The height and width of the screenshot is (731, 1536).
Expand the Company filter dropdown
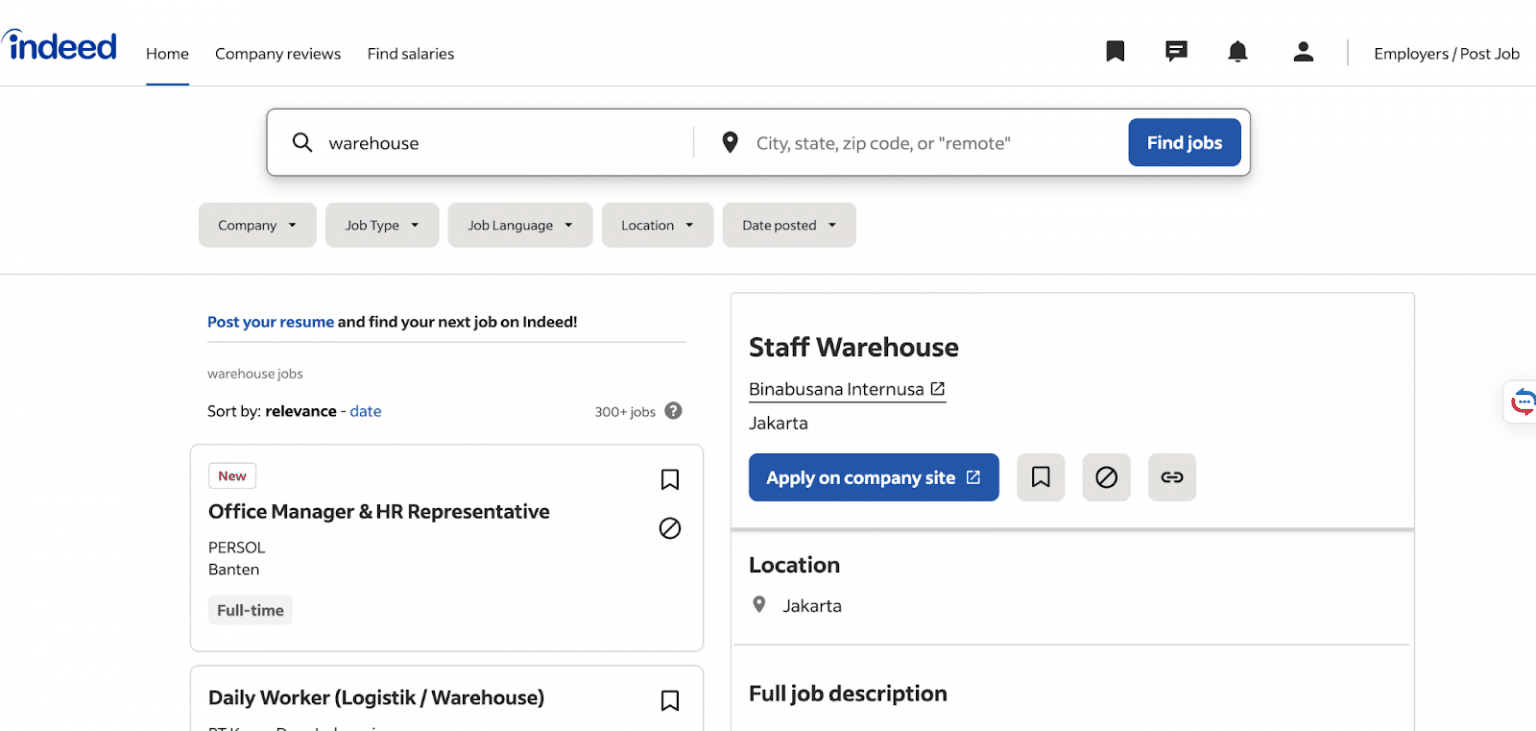[257, 226]
